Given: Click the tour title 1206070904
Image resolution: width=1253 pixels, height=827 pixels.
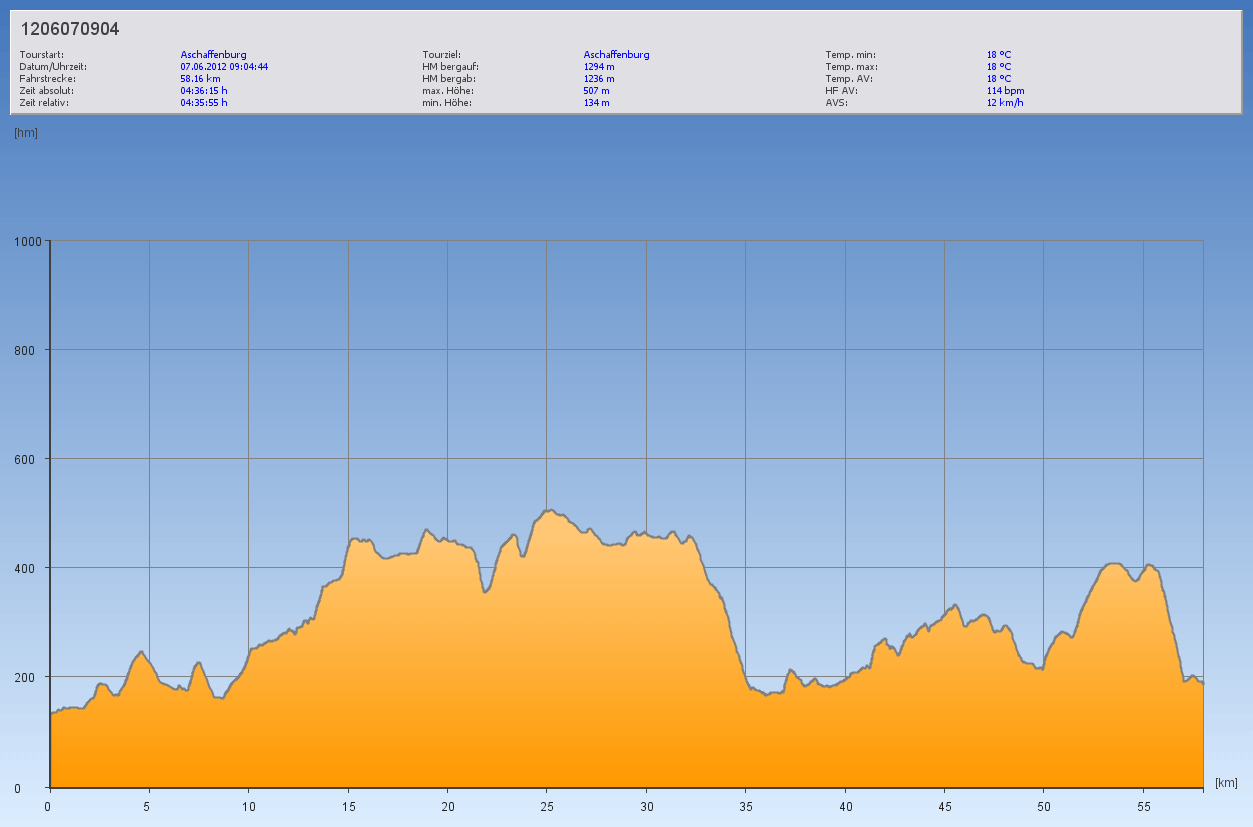Looking at the screenshot, I should tap(70, 29).
